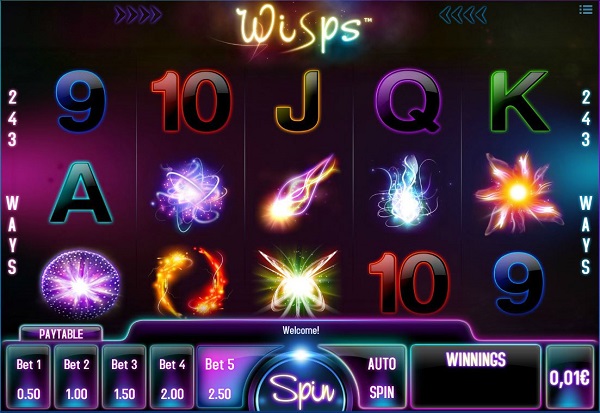
Task: Select the Bet 1 0.50 option
Action: [x=29, y=377]
